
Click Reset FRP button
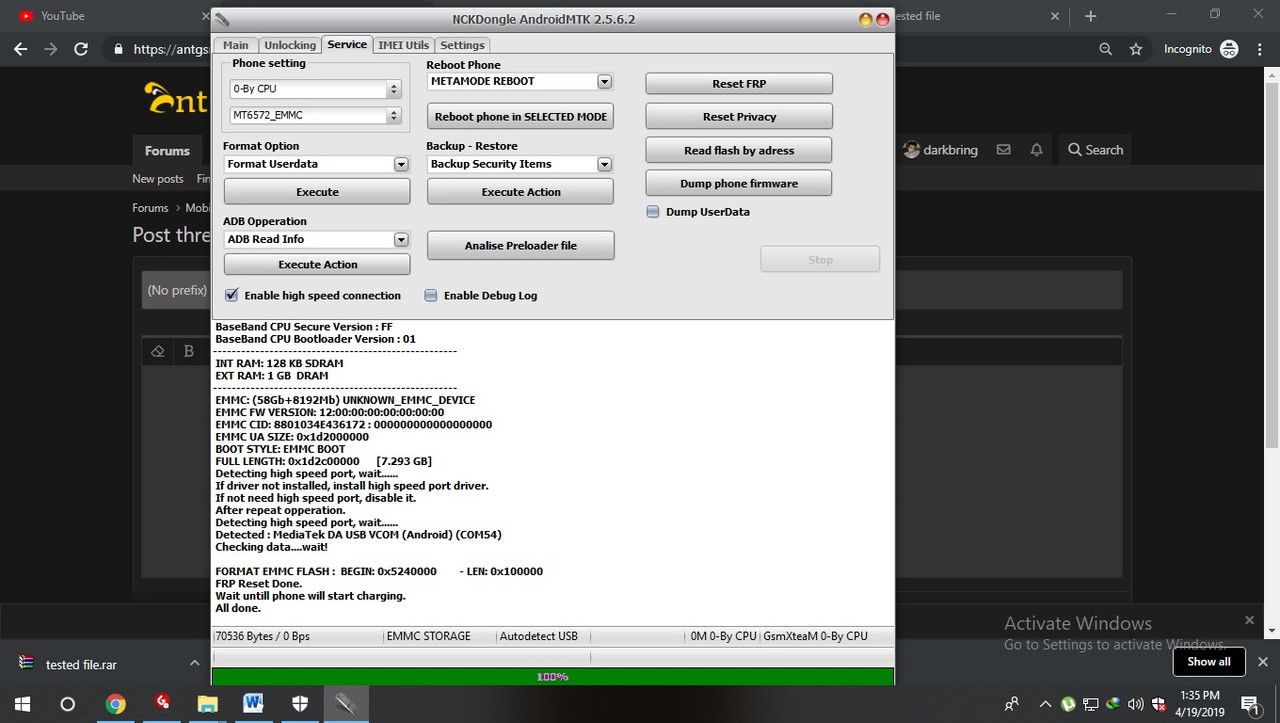click(x=739, y=84)
